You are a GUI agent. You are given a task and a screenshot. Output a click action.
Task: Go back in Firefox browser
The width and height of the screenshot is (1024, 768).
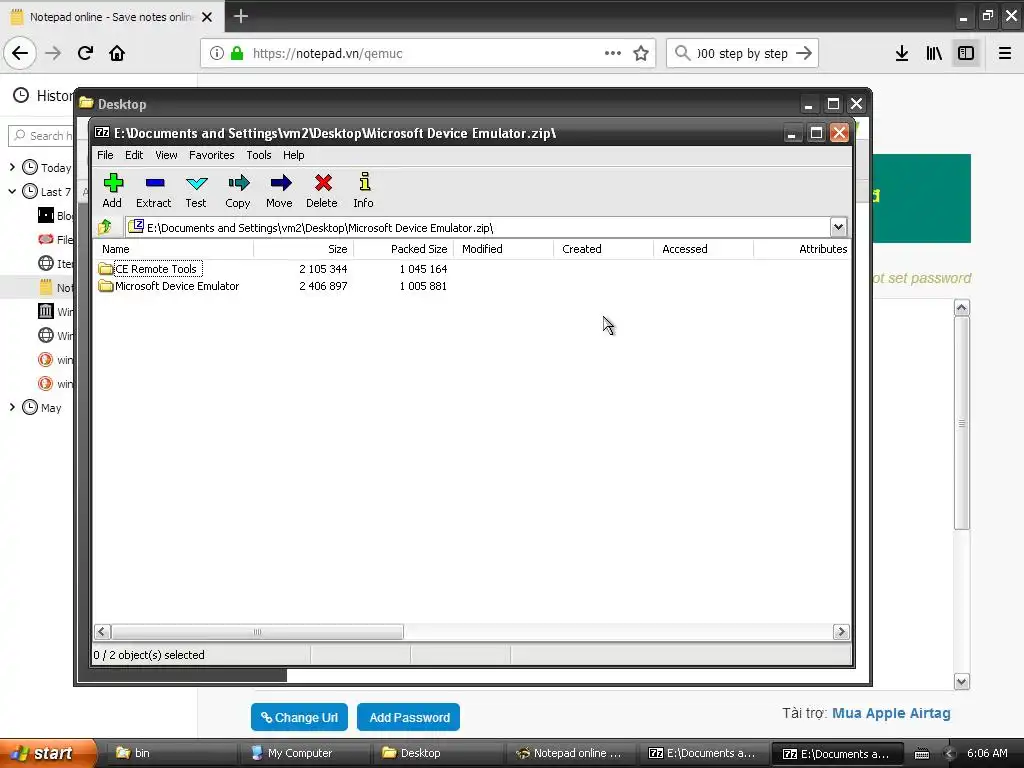tap(20, 53)
